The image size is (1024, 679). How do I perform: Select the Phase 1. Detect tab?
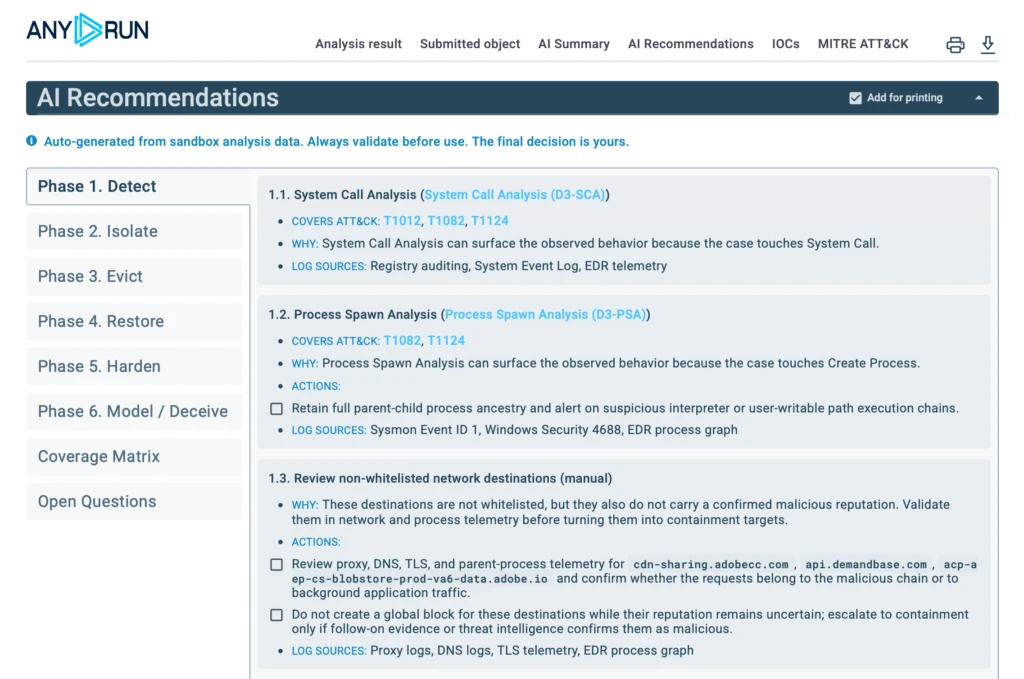pos(138,187)
